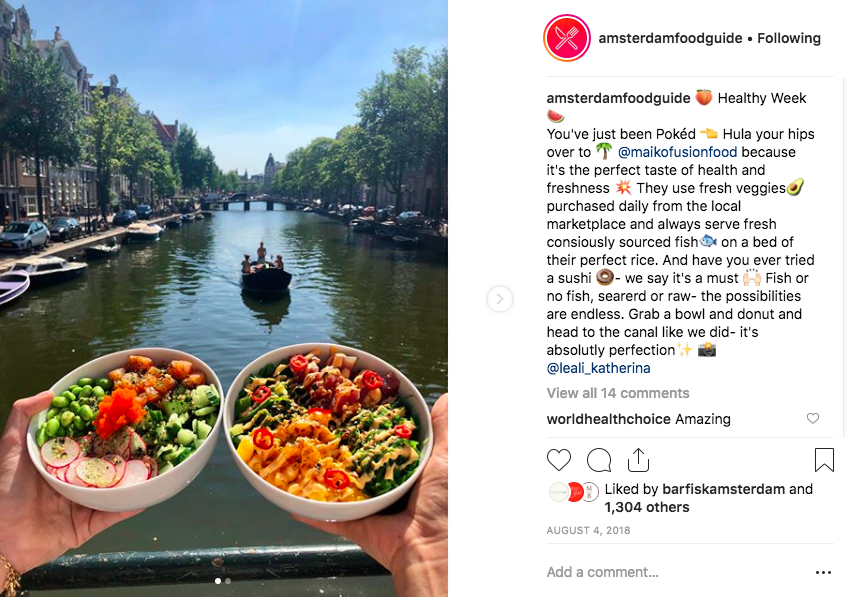Open barfiskamsterdam from the likes line

point(723,489)
